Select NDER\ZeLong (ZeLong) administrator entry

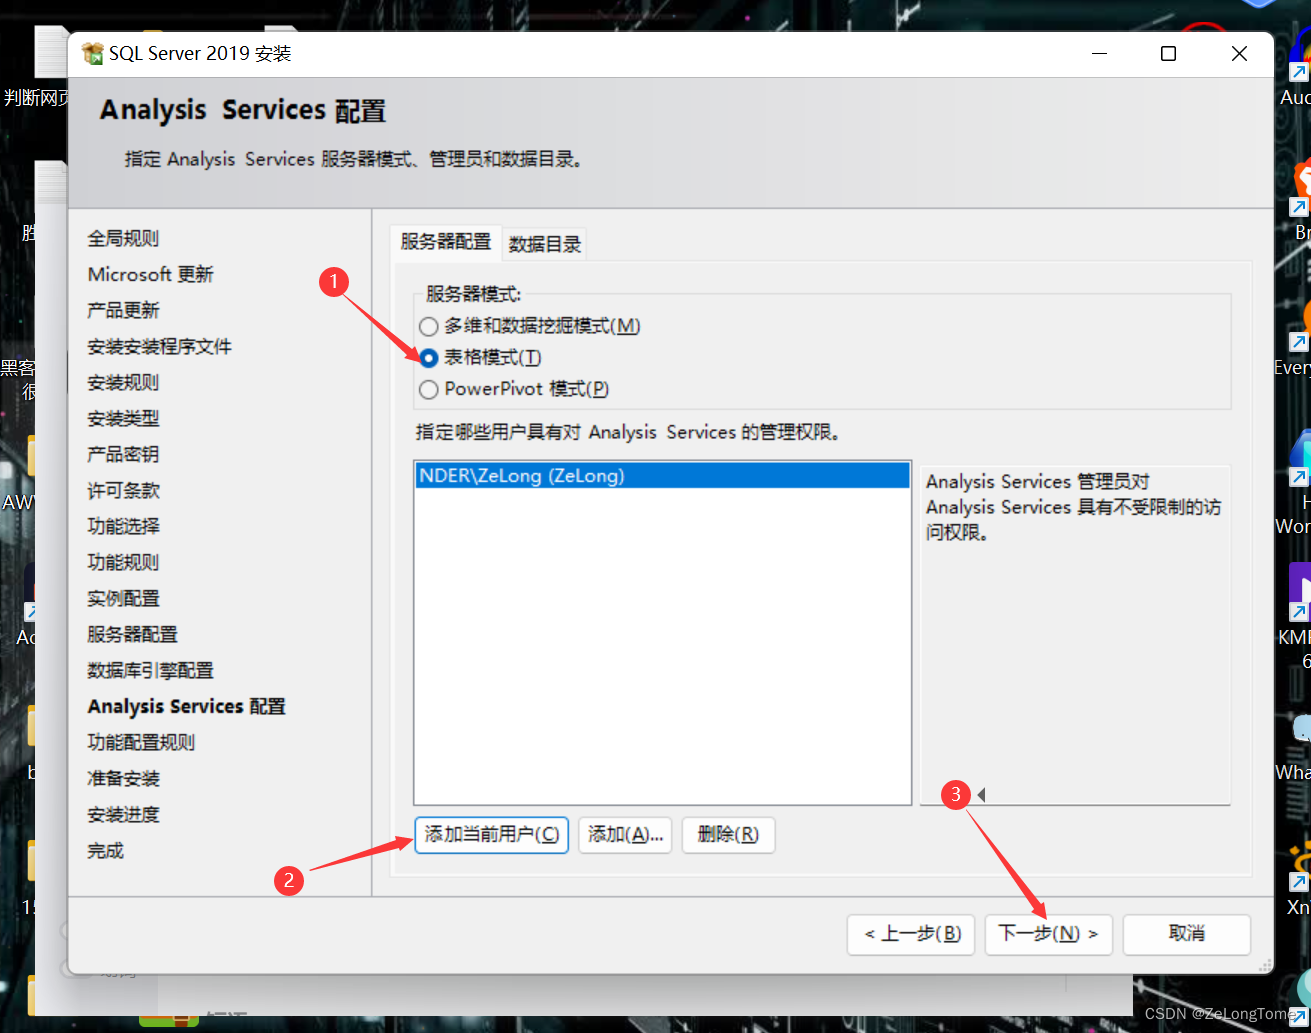point(662,476)
